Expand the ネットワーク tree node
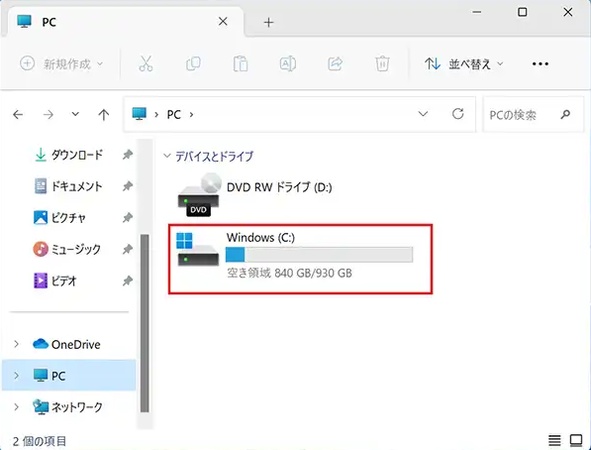 [x=16, y=407]
